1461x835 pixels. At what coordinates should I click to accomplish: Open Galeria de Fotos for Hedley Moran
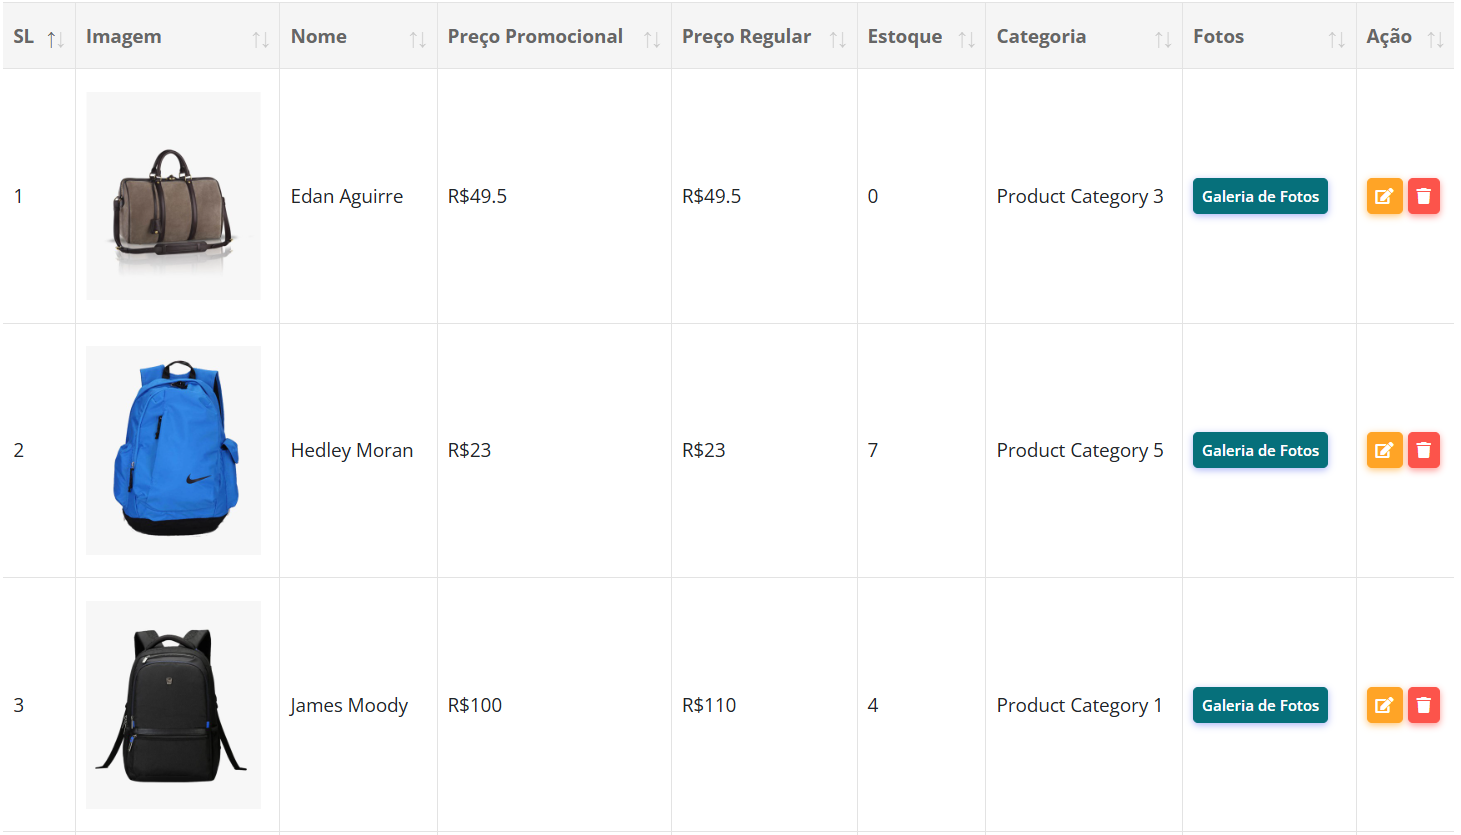(x=1260, y=450)
